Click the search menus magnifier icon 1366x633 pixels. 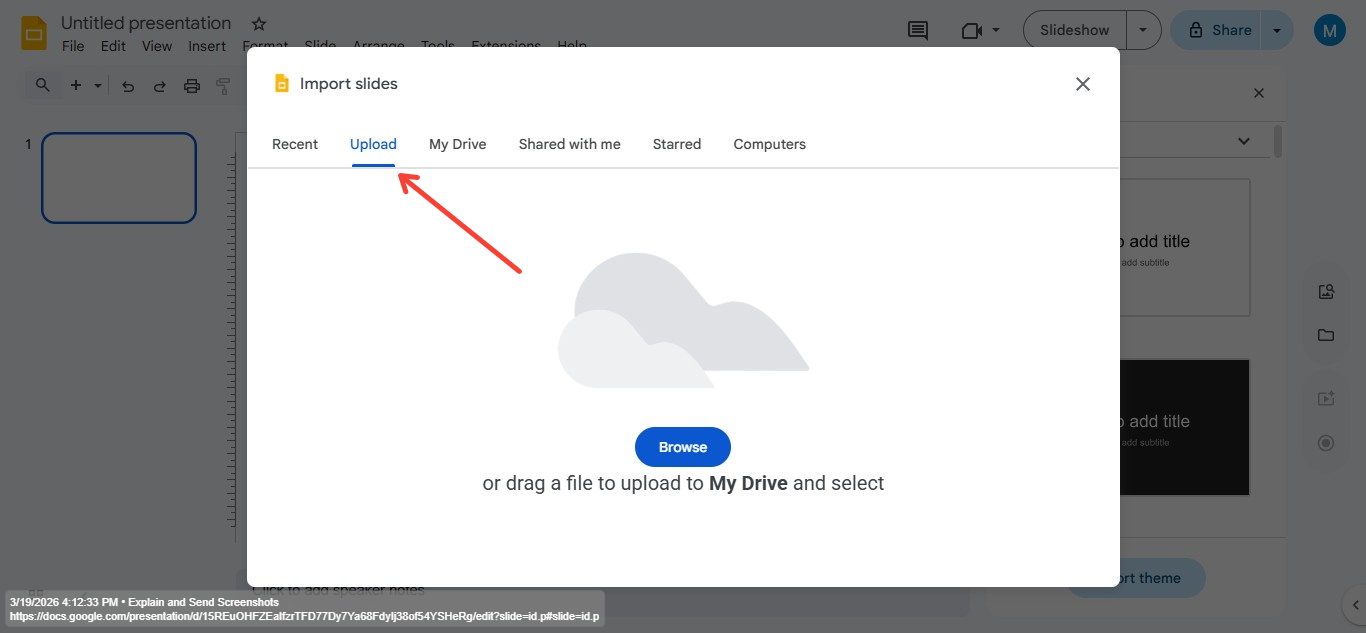(43, 86)
